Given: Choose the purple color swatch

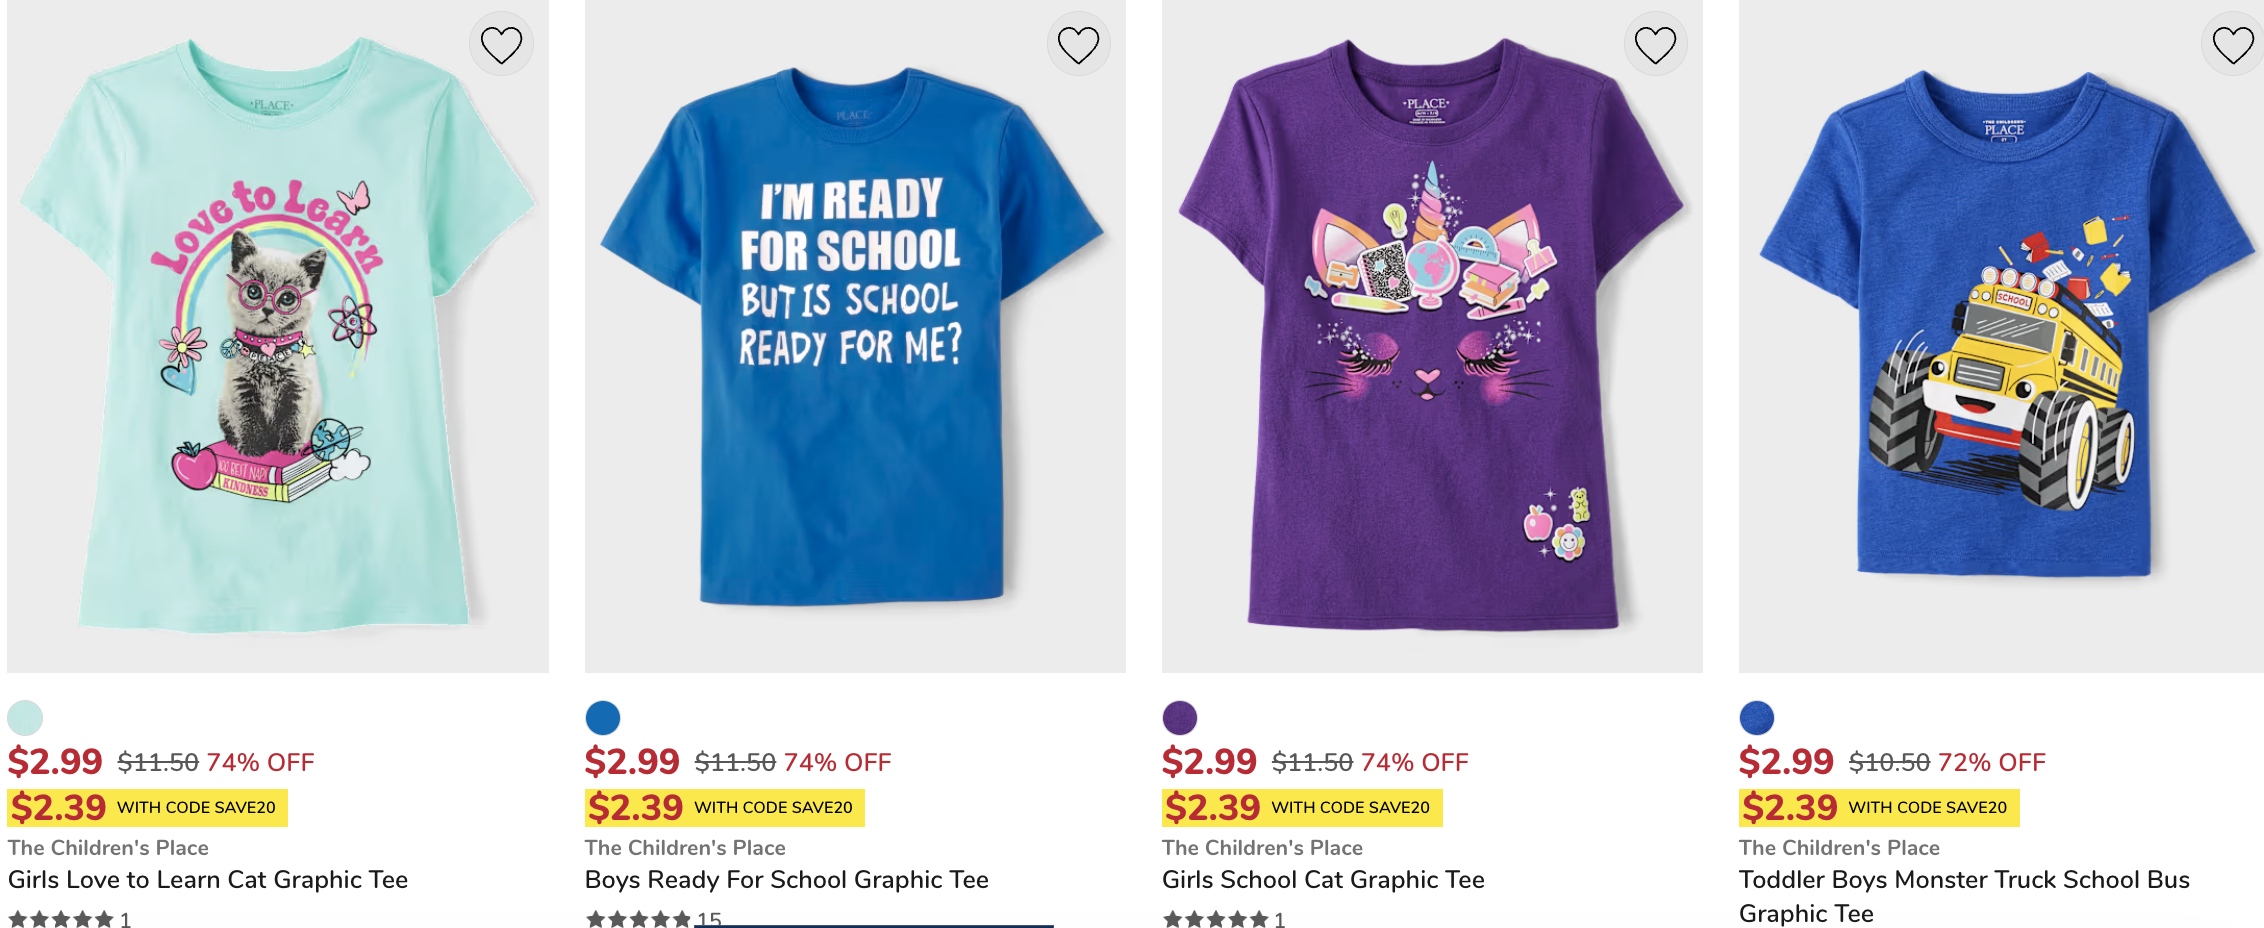Looking at the screenshot, I should (x=1180, y=717).
